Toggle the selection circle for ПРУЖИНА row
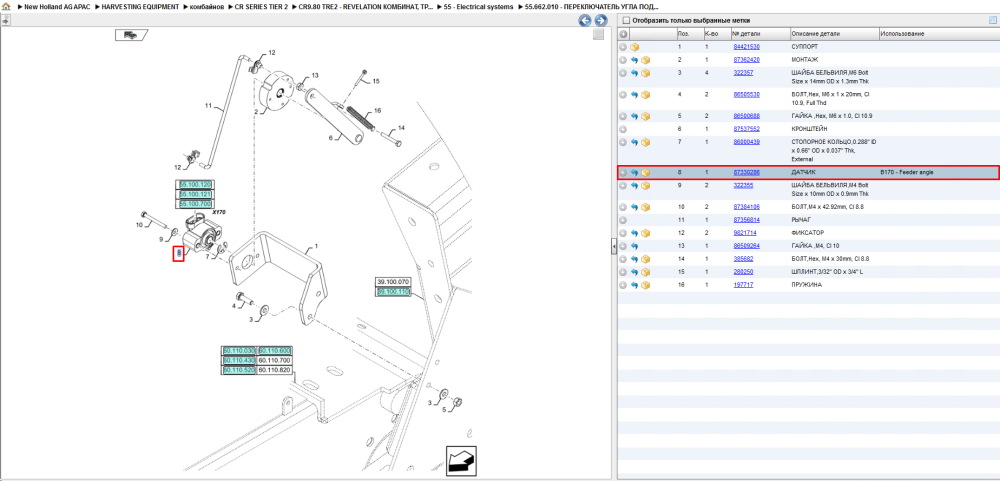 (x=624, y=285)
